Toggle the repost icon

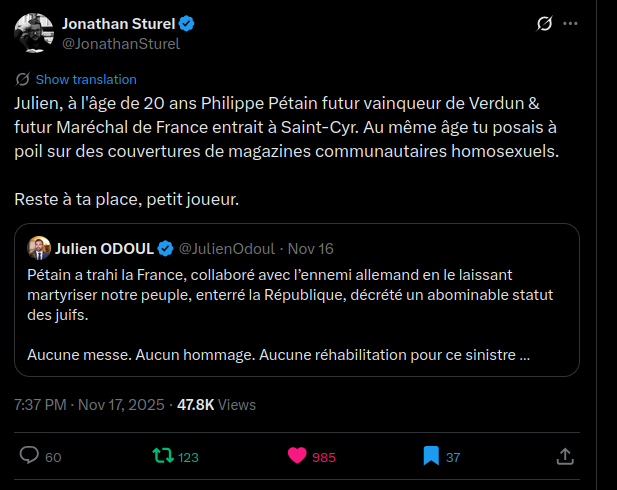(162, 456)
